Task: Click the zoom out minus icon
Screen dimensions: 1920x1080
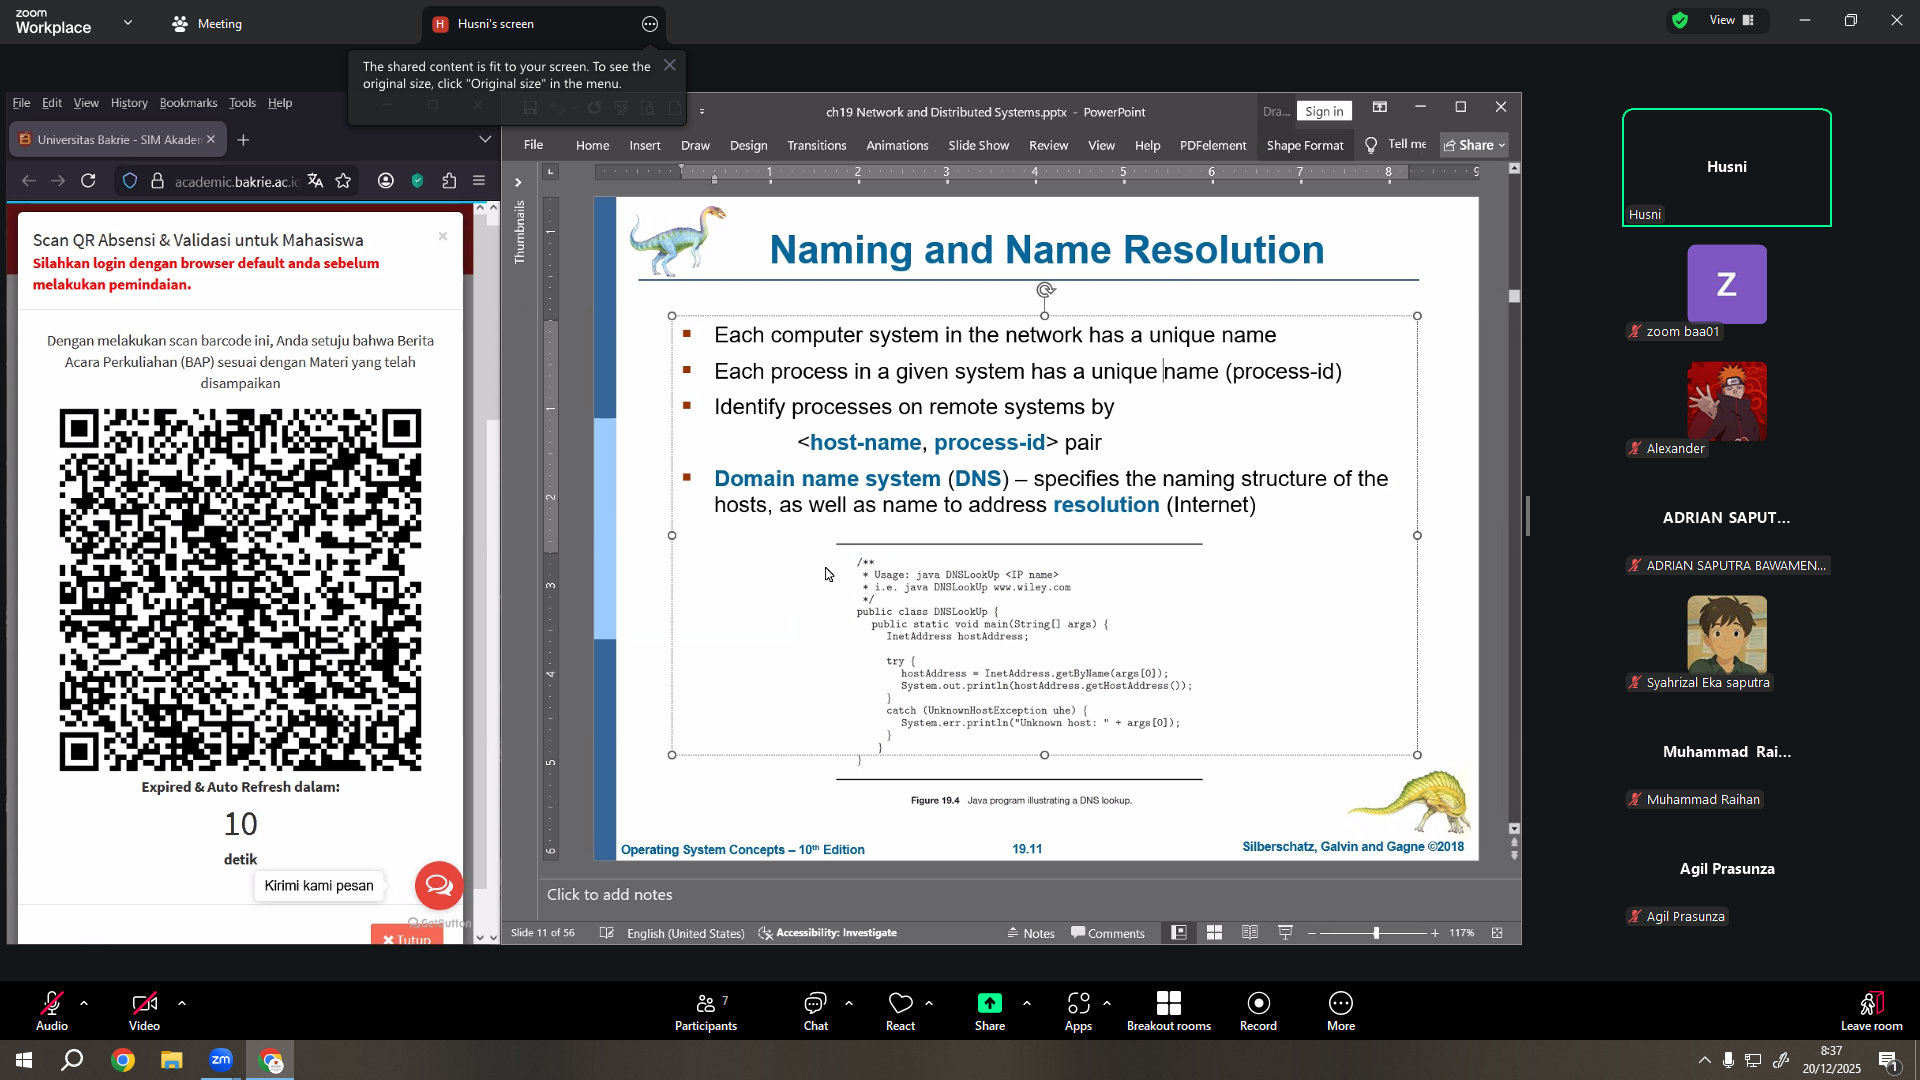Action: tap(1312, 933)
